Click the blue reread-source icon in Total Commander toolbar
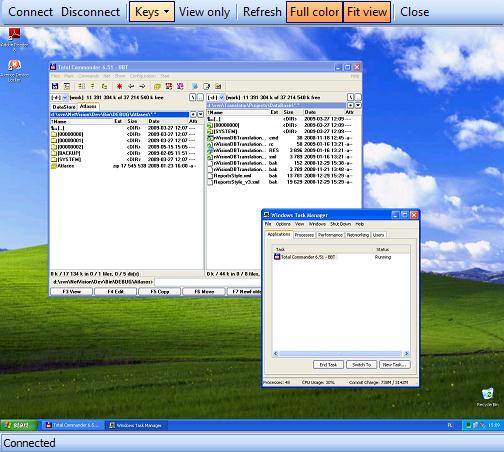Screen dimensions: 504x452 (x=55, y=86)
